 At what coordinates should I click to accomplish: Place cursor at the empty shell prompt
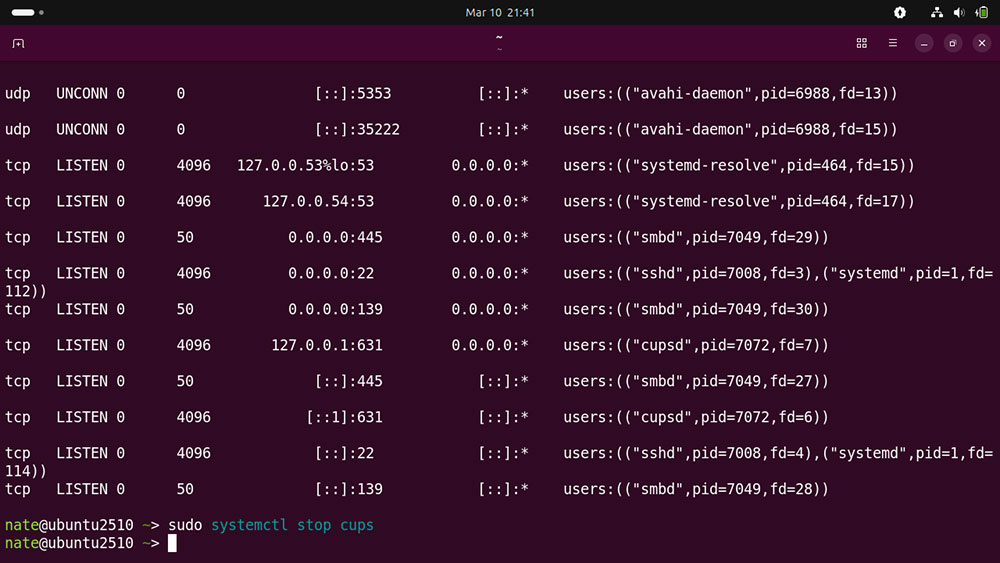pos(172,543)
